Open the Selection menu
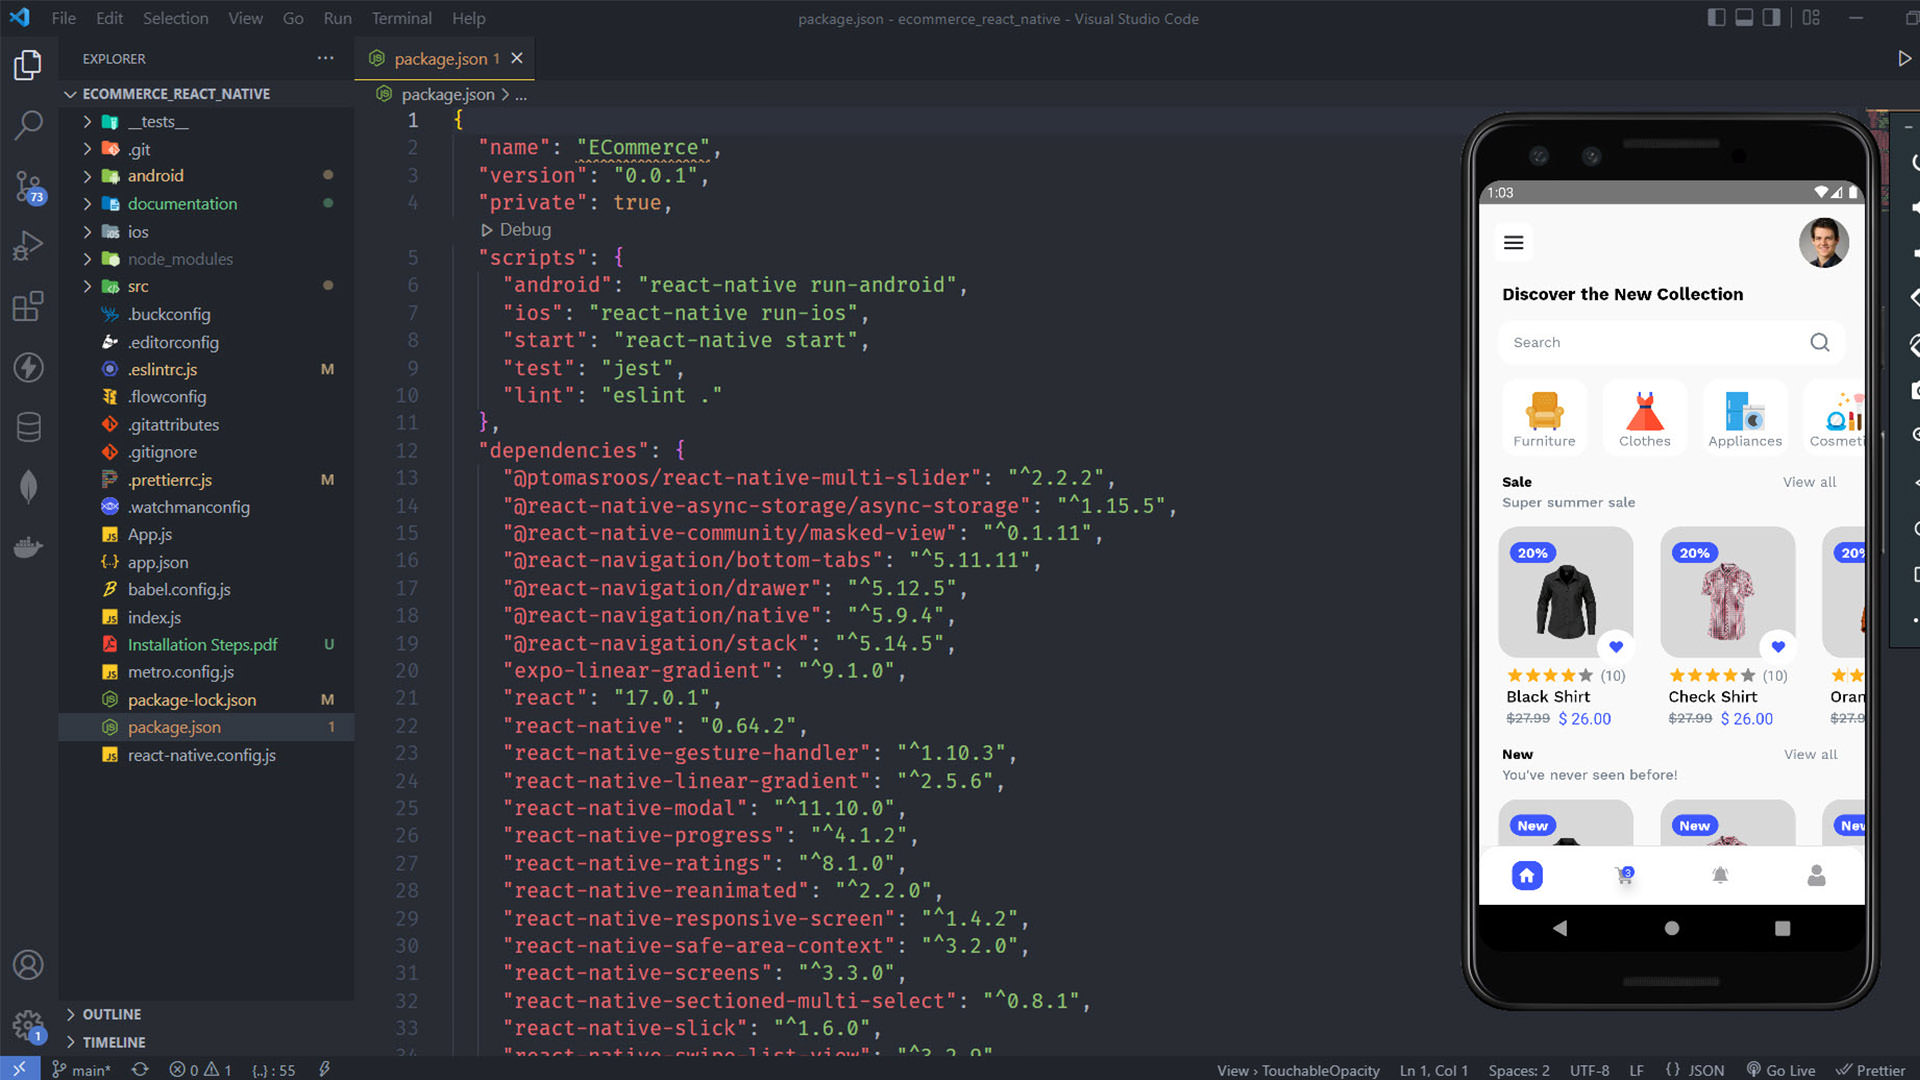 (x=175, y=18)
